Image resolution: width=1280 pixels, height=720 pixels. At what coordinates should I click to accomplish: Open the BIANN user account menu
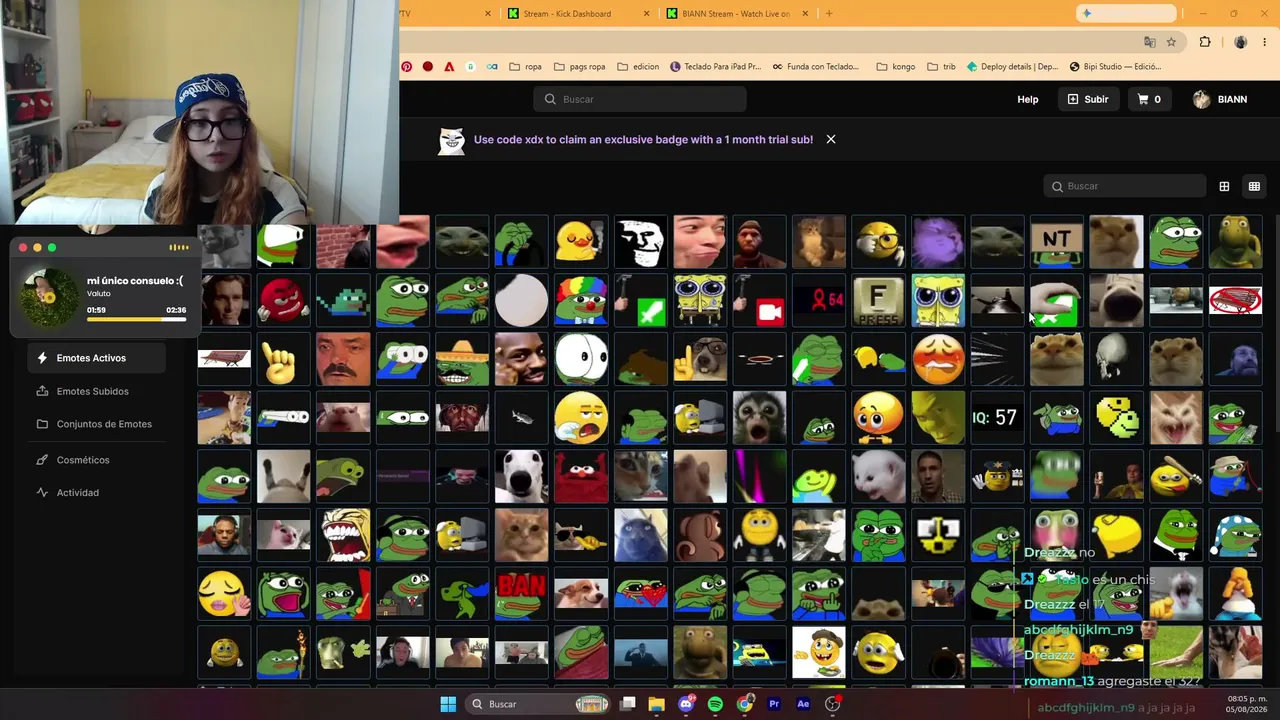tap(1220, 99)
